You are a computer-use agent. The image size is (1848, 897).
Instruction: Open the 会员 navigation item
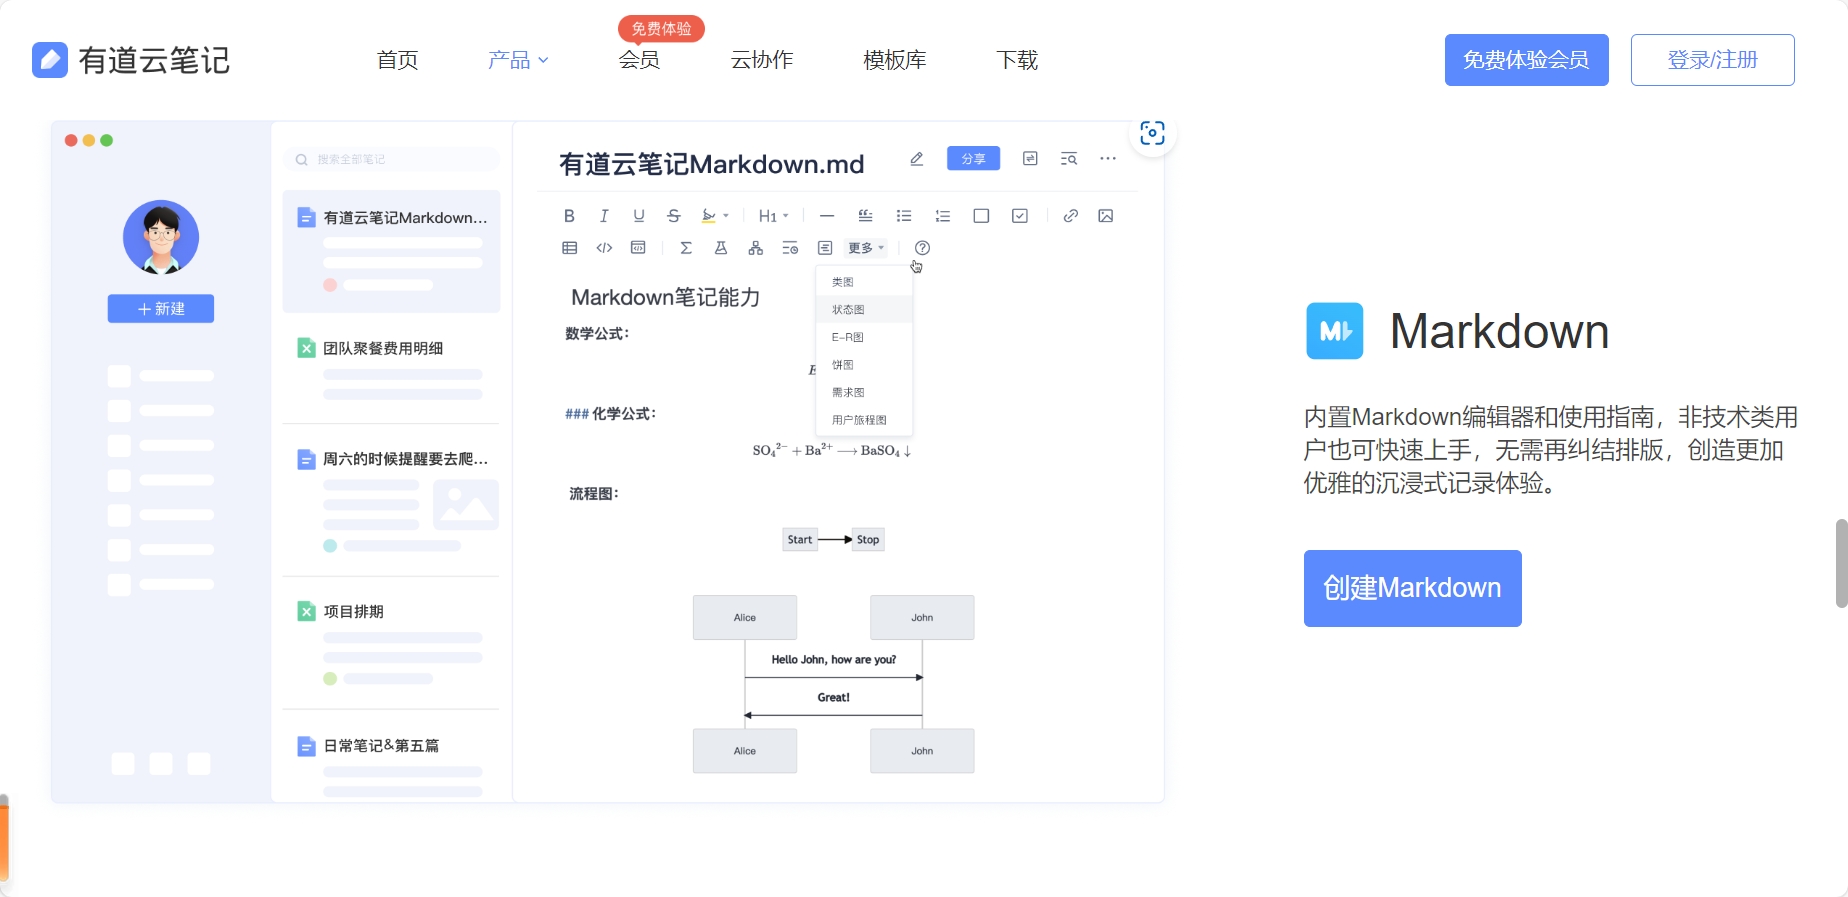click(640, 60)
